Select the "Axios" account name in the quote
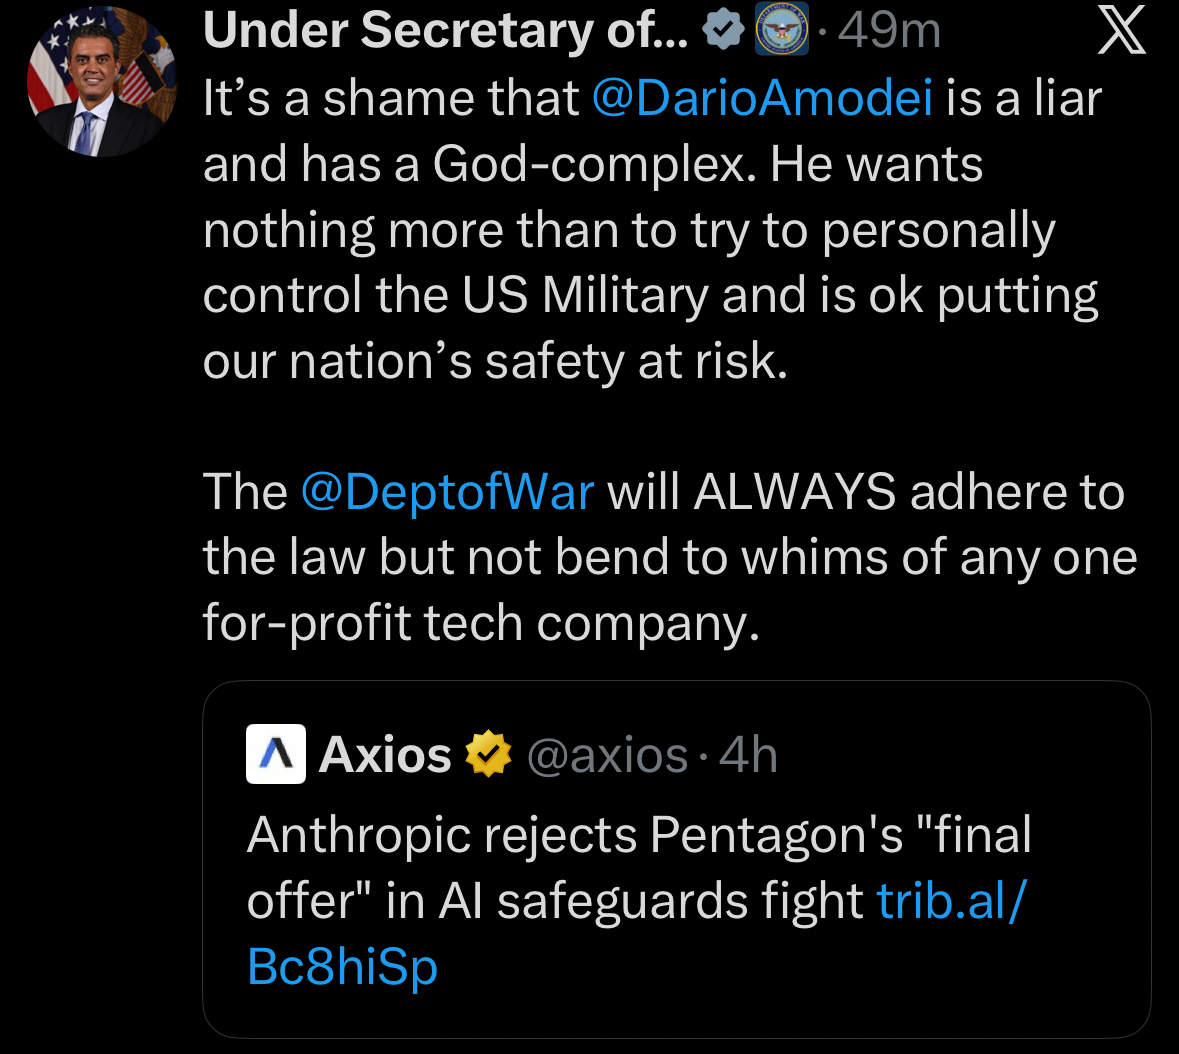The image size is (1179, 1054). point(385,754)
